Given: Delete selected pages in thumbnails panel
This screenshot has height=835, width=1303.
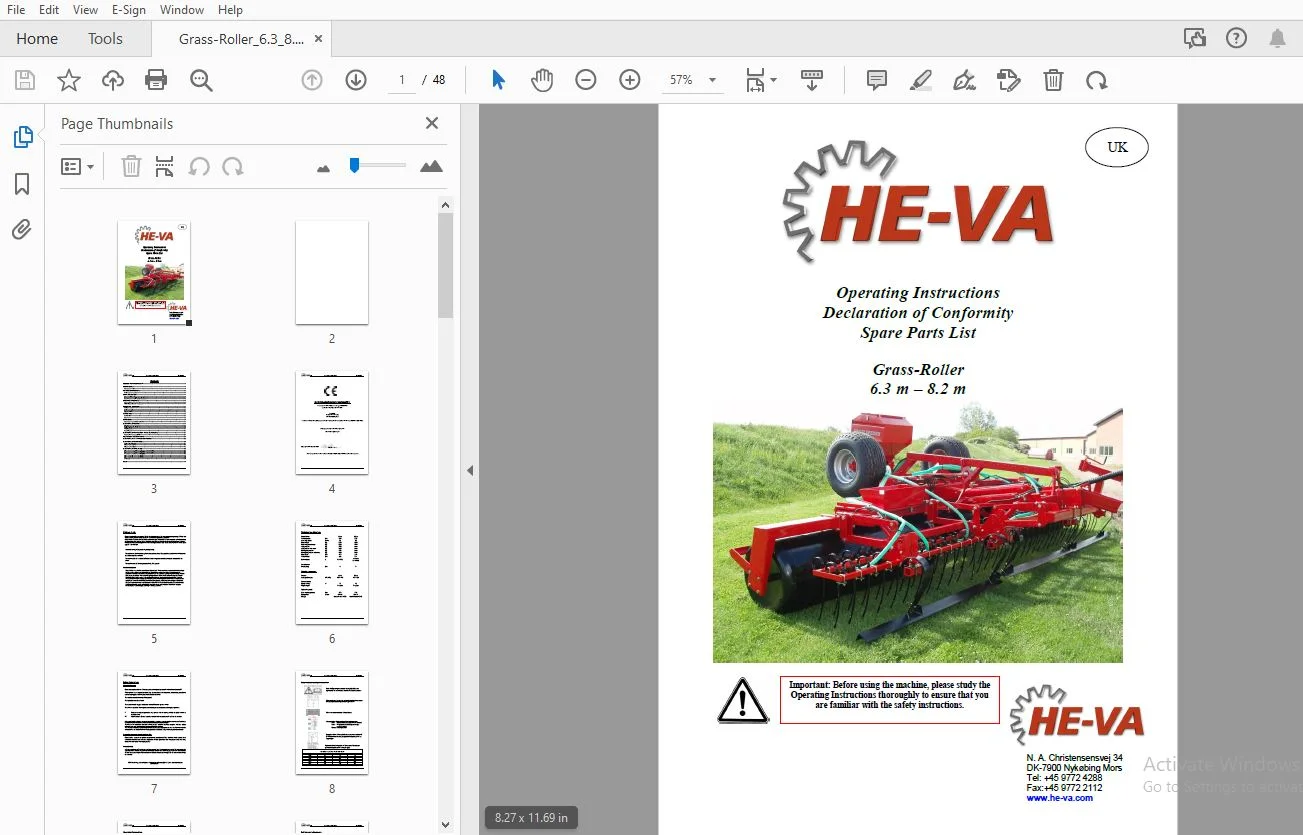Looking at the screenshot, I should (131, 167).
